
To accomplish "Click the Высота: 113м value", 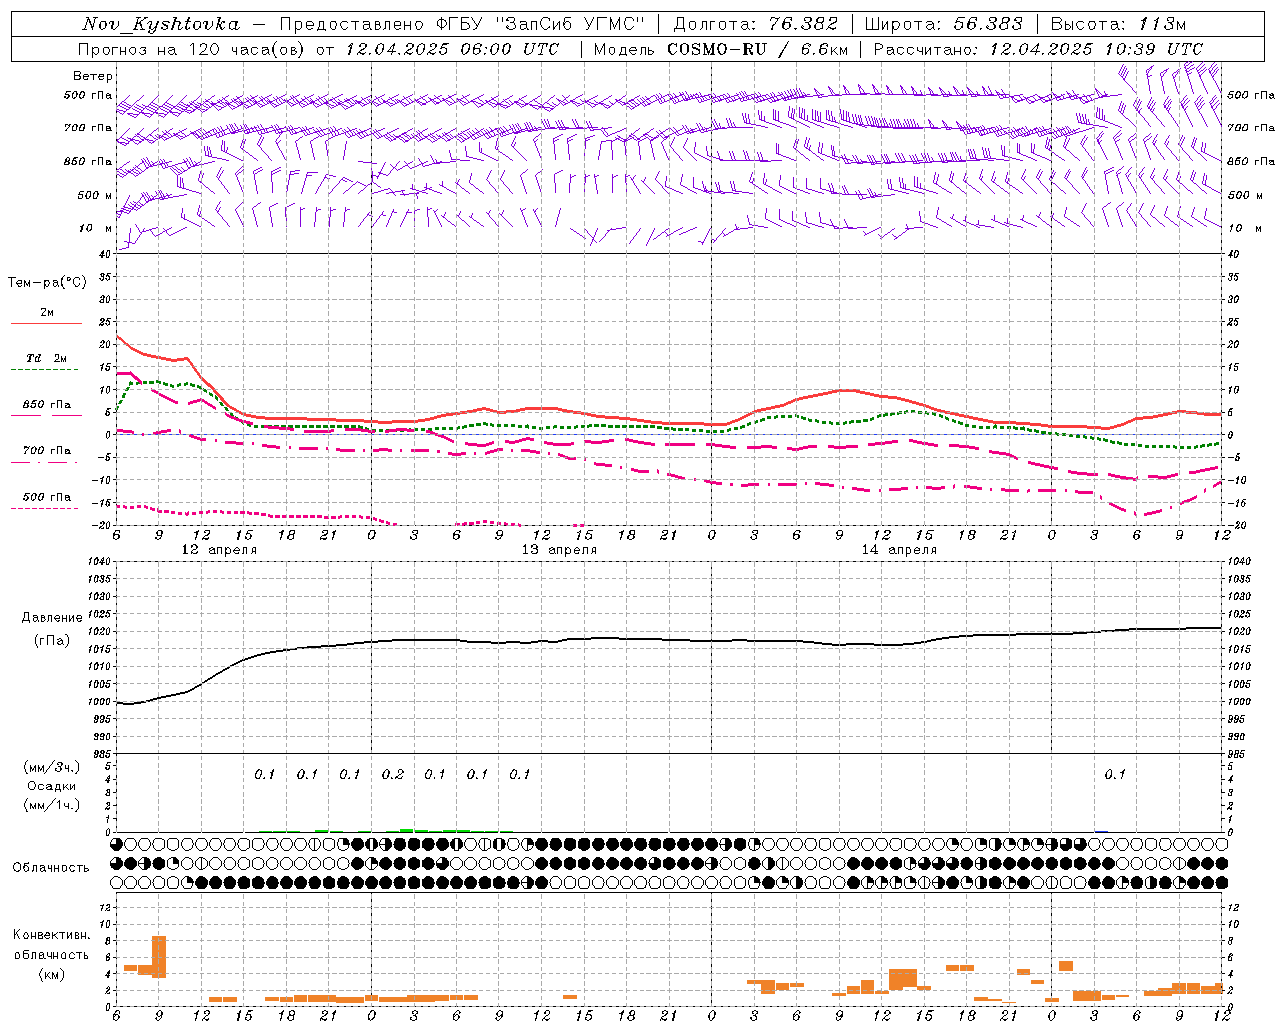I will click(x=1118, y=24).
